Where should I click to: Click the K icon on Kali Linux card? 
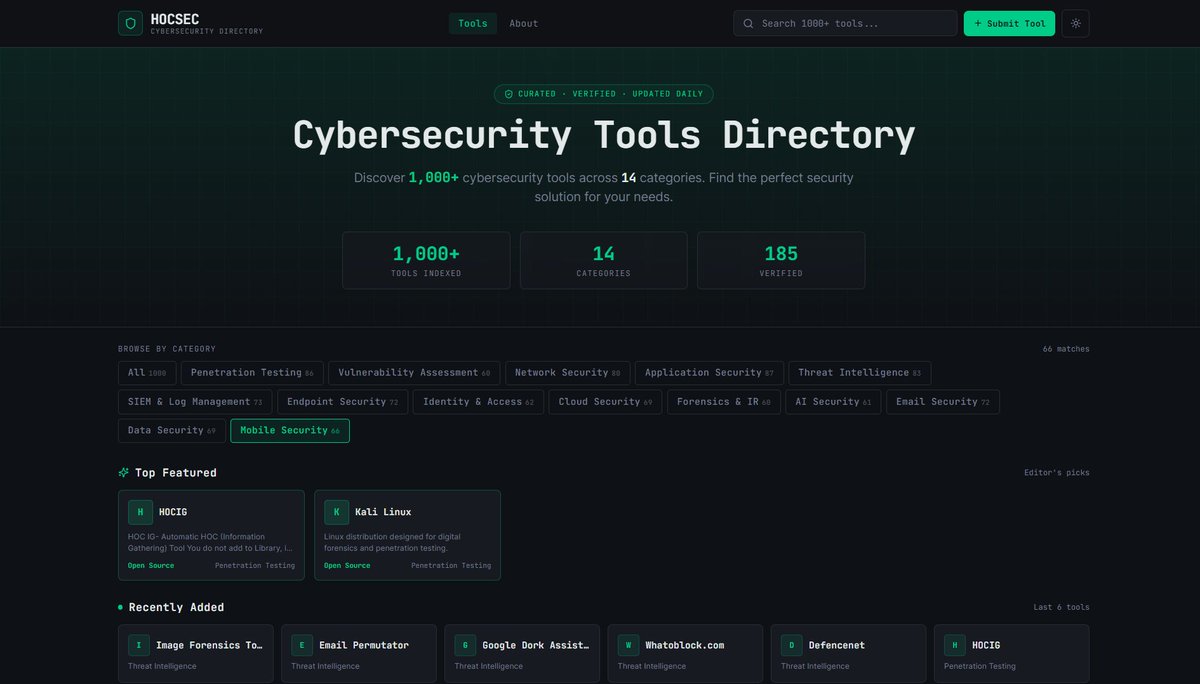click(x=336, y=512)
